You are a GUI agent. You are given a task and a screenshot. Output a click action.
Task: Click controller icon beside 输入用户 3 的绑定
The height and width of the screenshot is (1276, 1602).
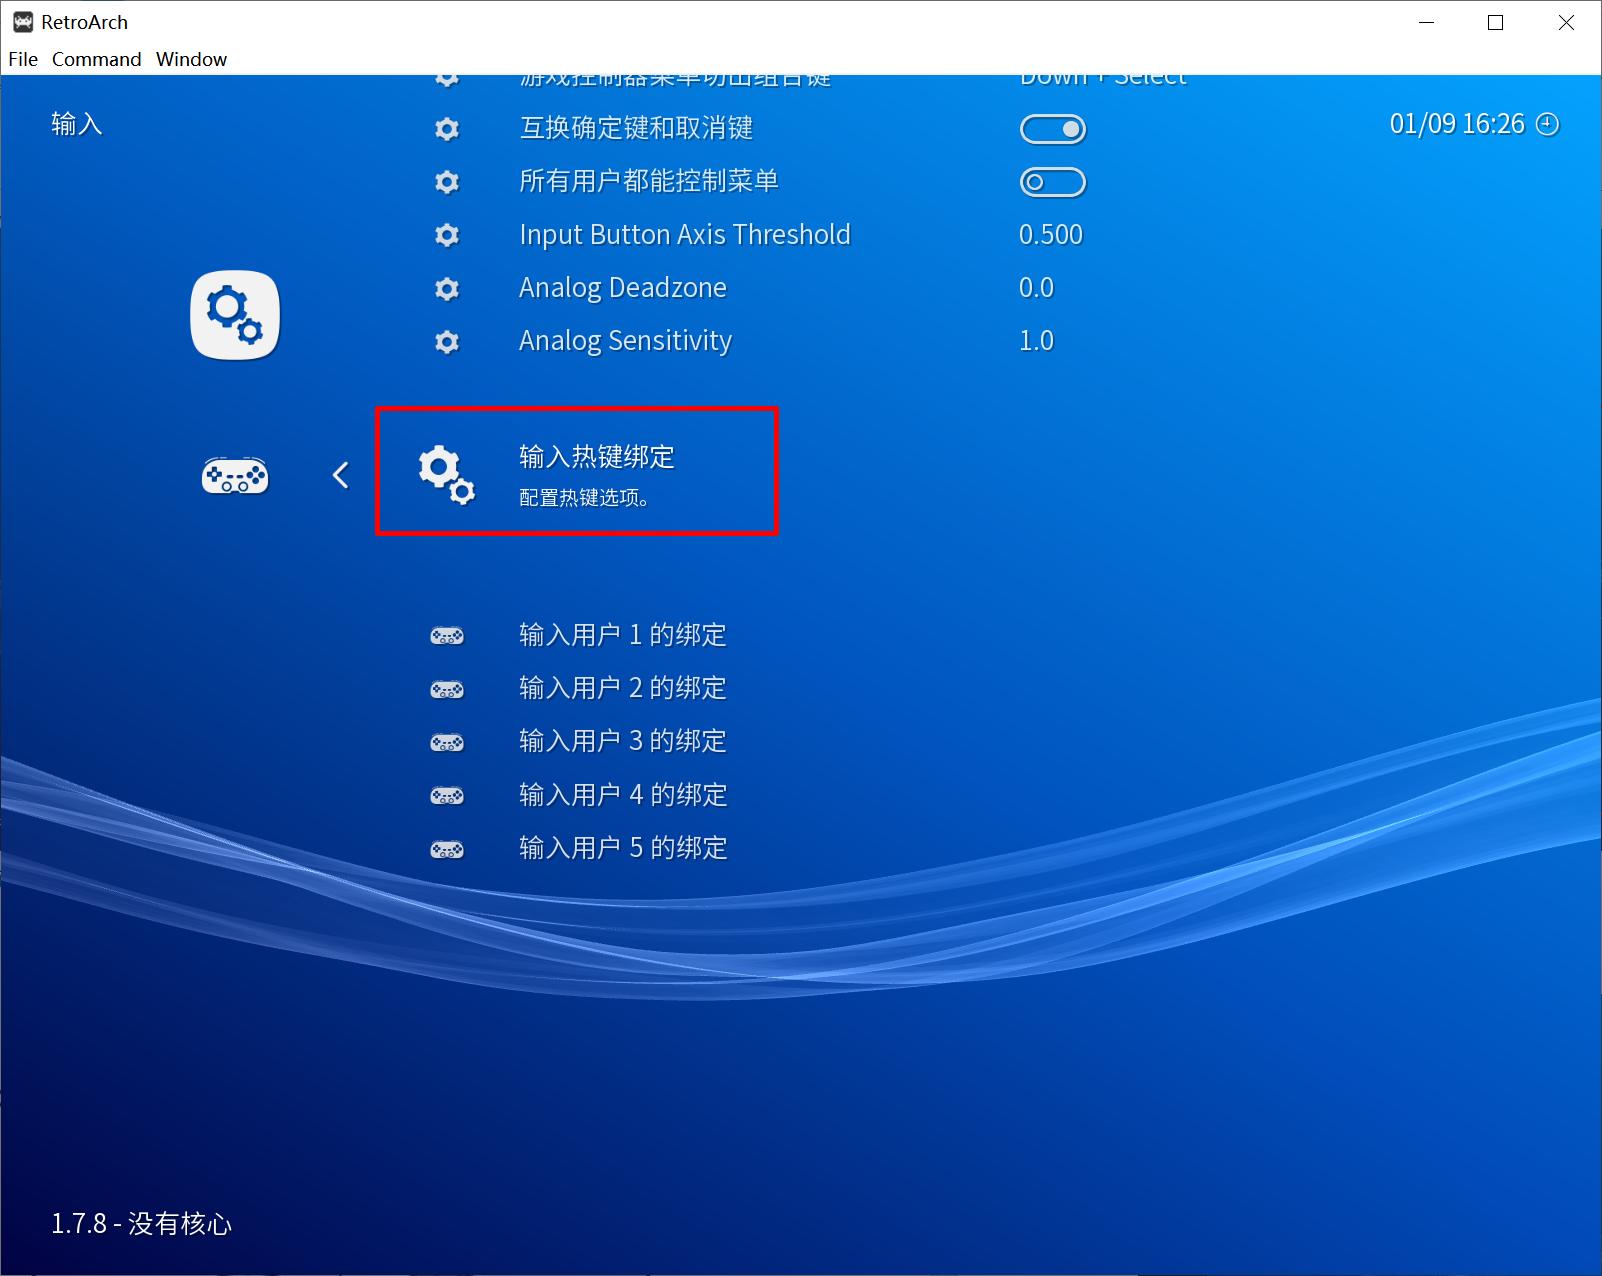pyautogui.click(x=447, y=742)
